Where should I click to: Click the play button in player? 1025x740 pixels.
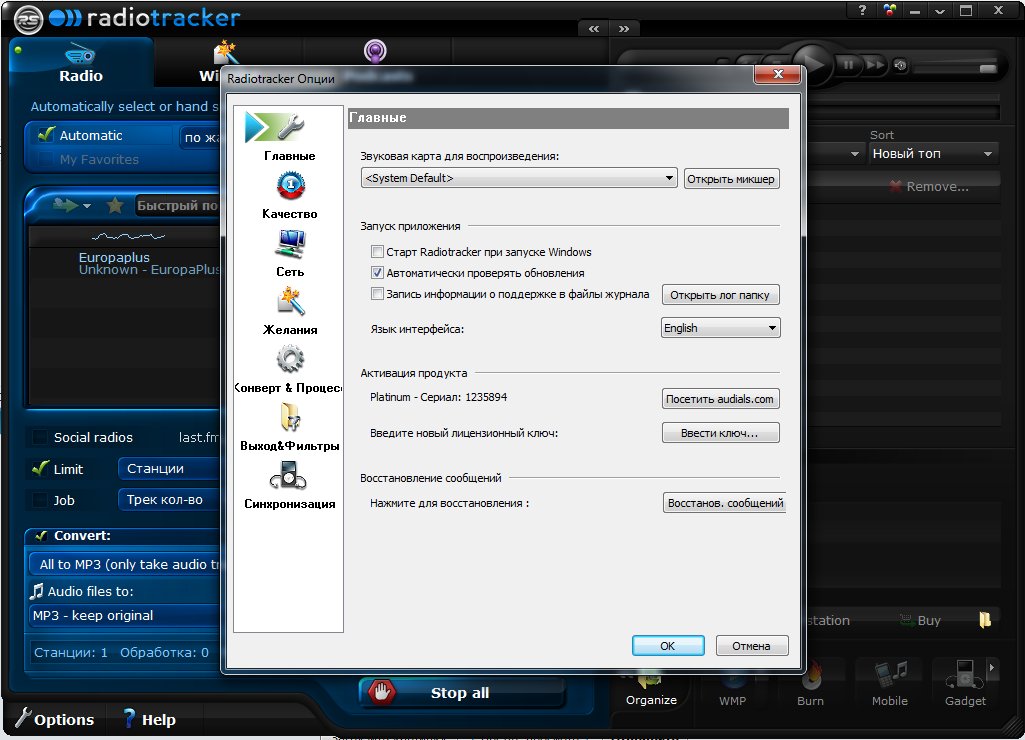813,63
